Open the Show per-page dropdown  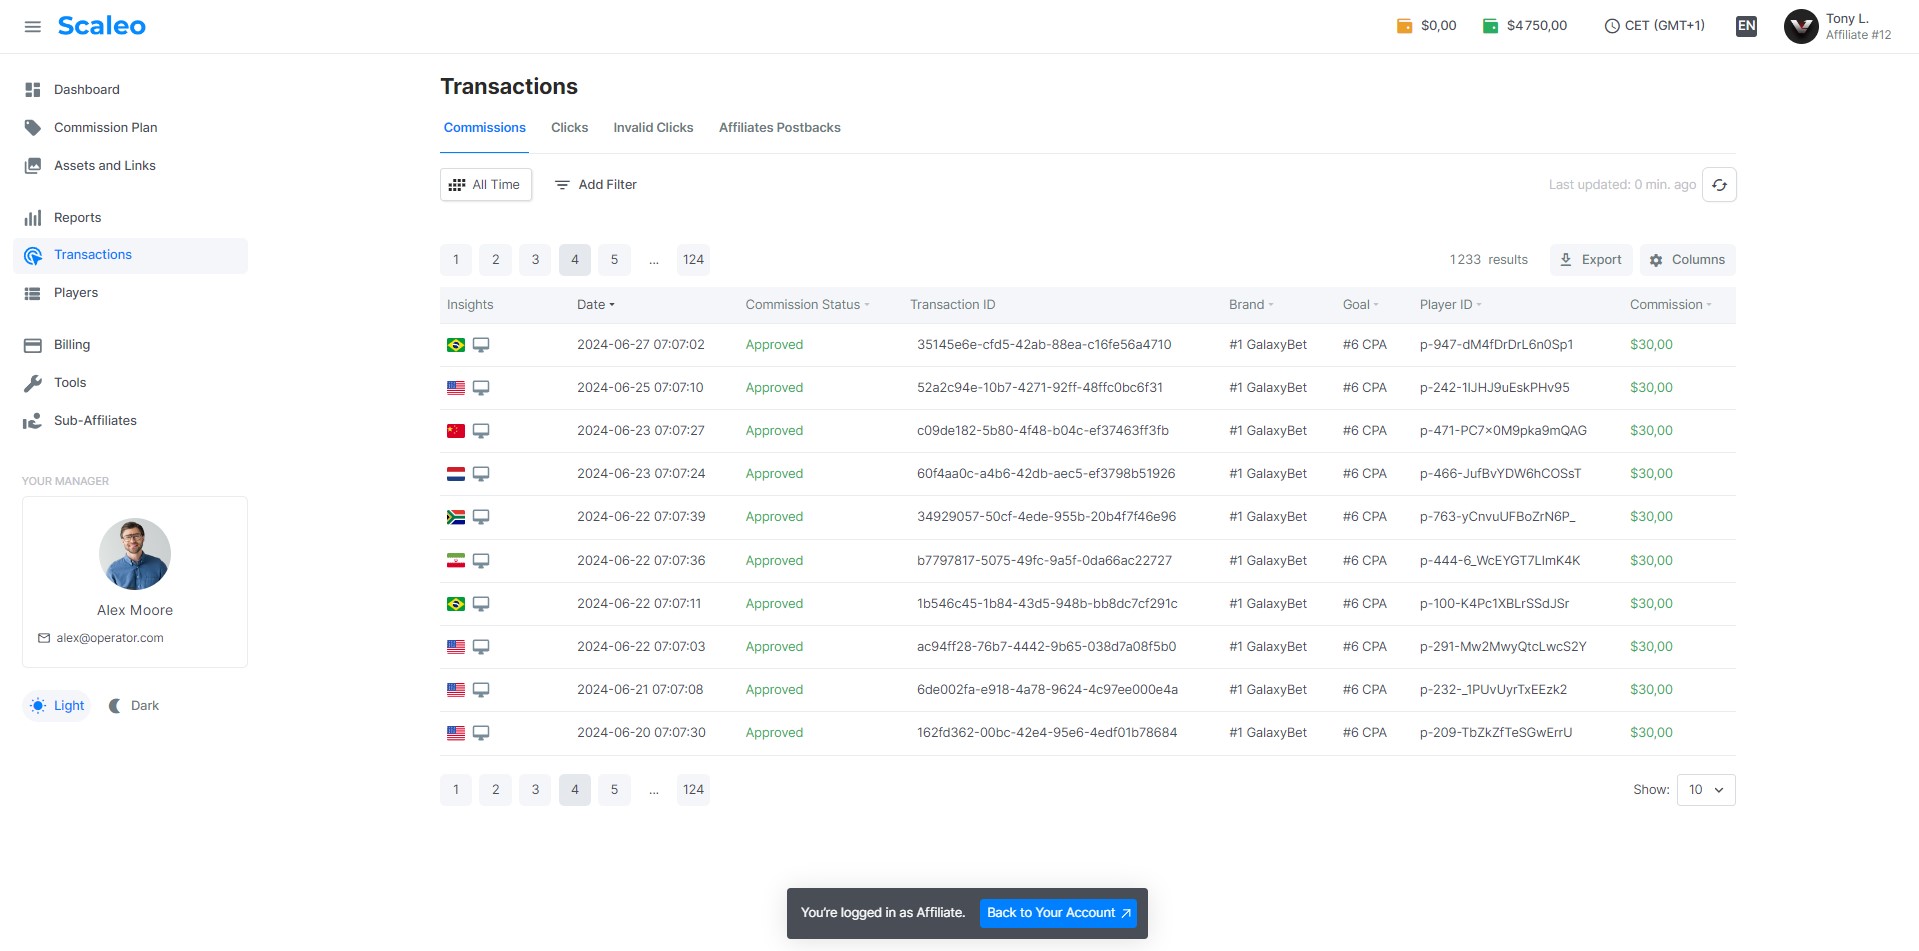click(1705, 789)
